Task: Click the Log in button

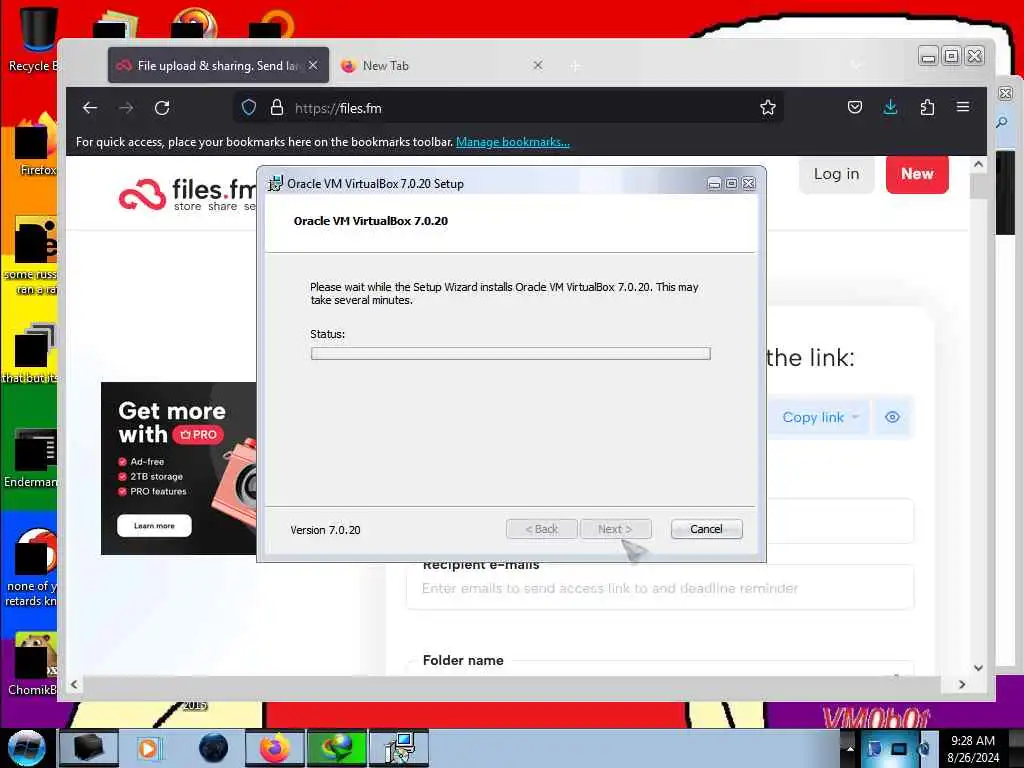Action: coord(836,174)
